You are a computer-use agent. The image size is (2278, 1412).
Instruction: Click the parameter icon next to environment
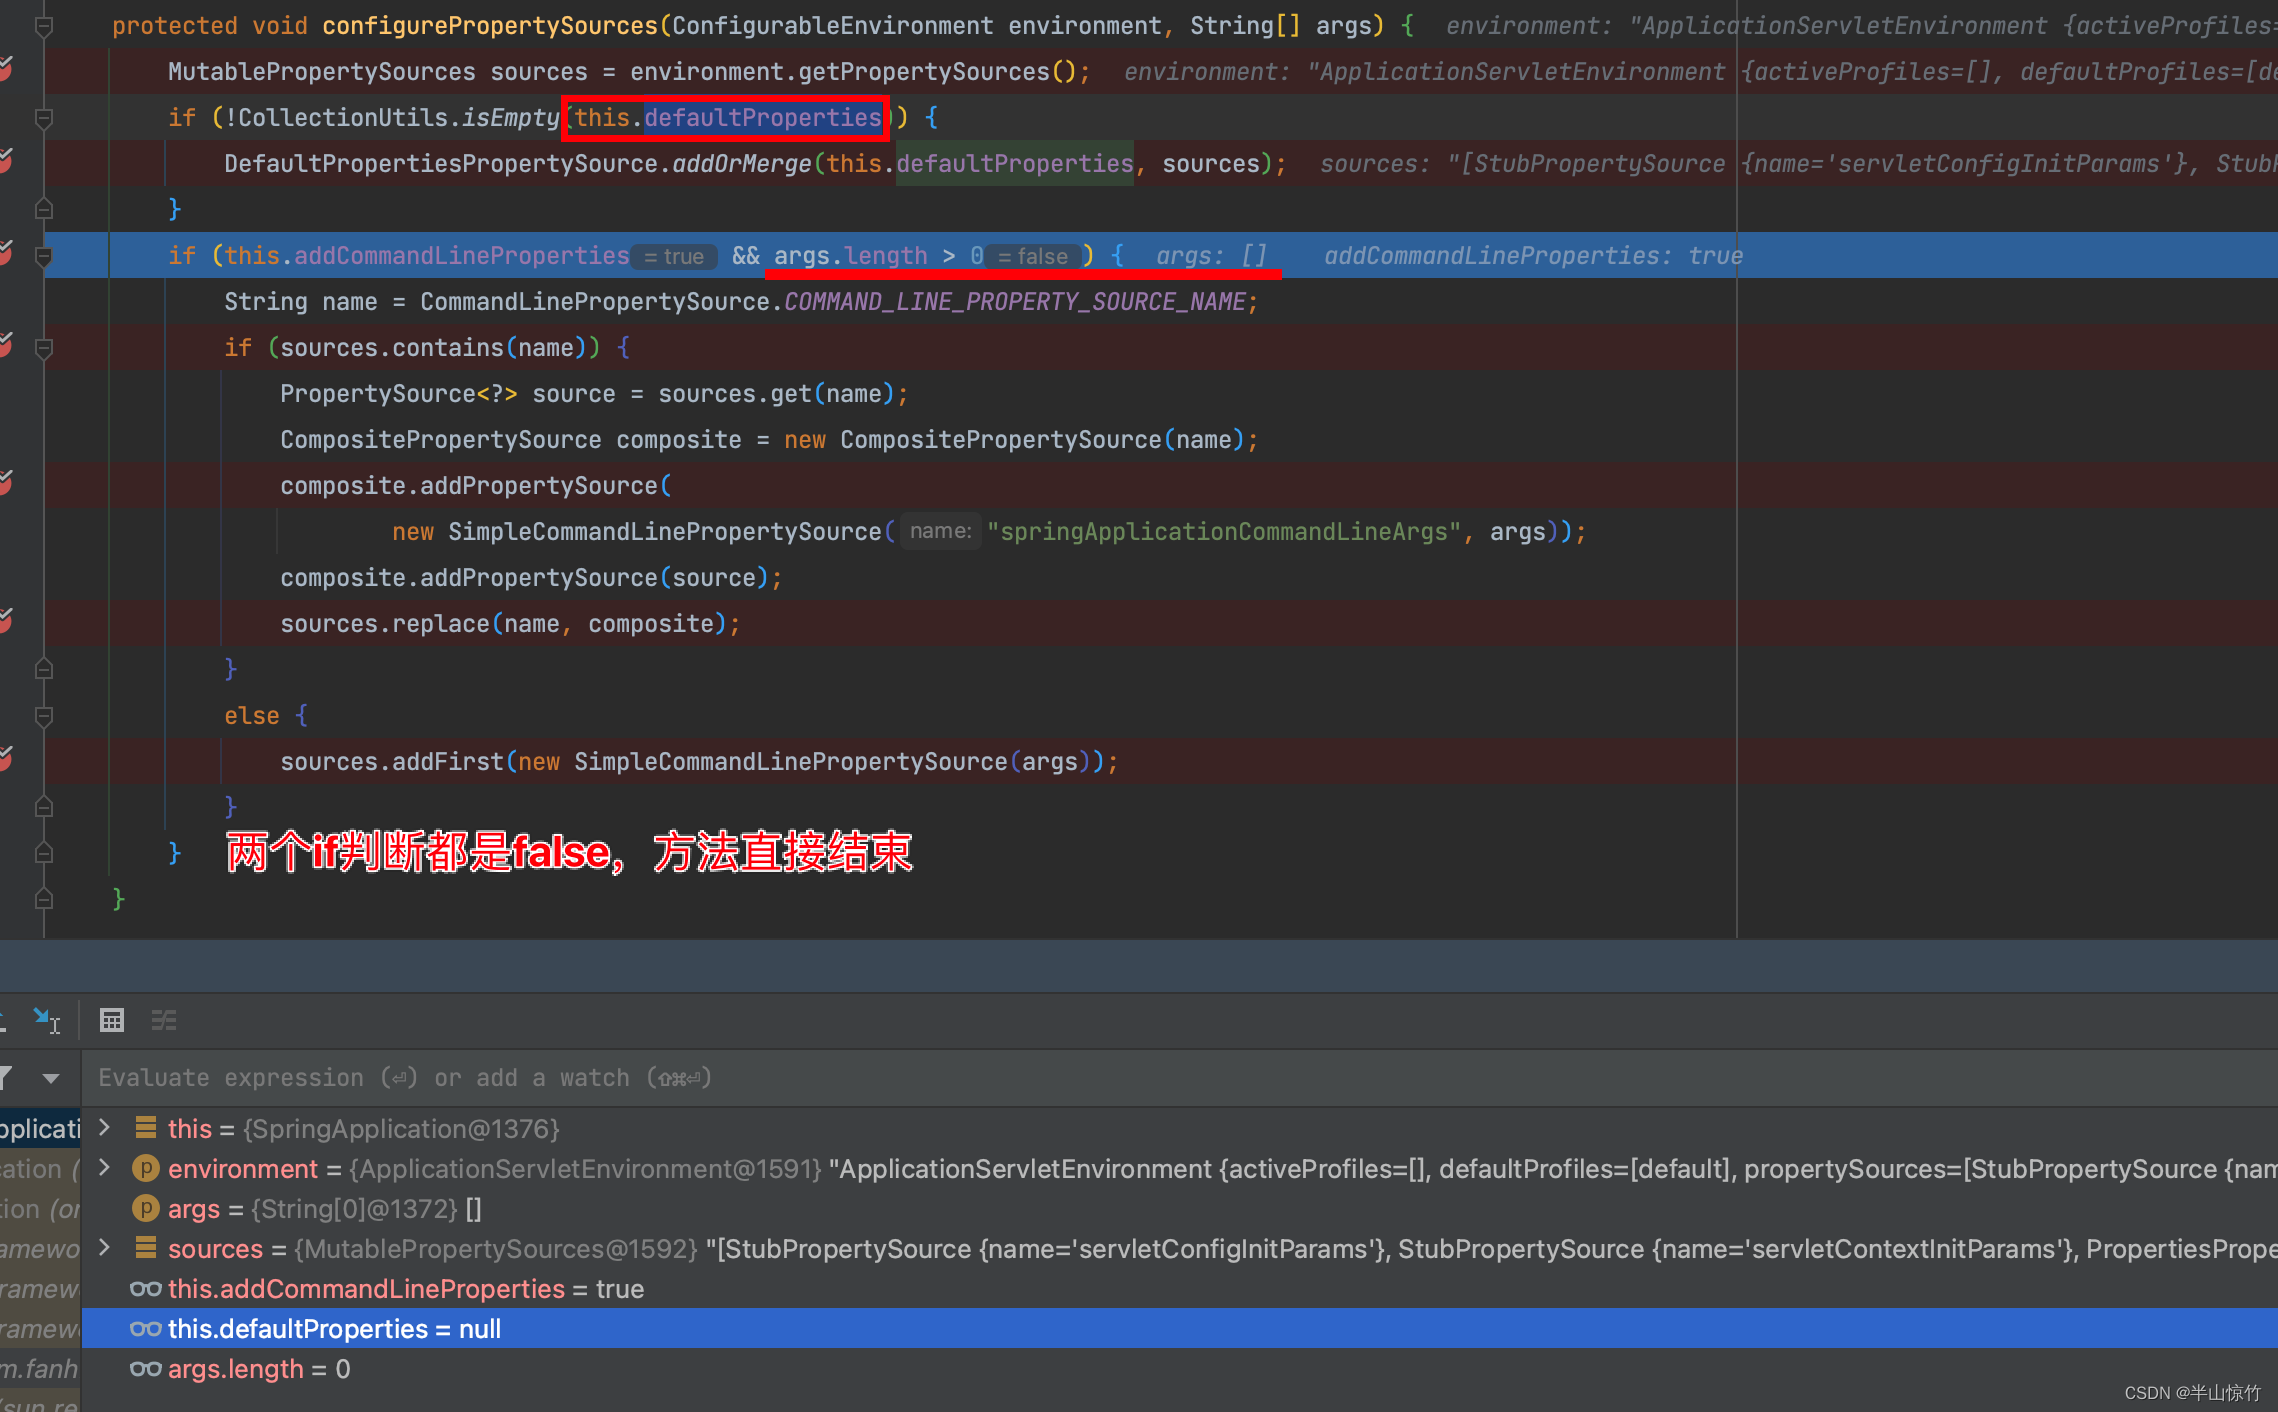pyautogui.click(x=145, y=1168)
